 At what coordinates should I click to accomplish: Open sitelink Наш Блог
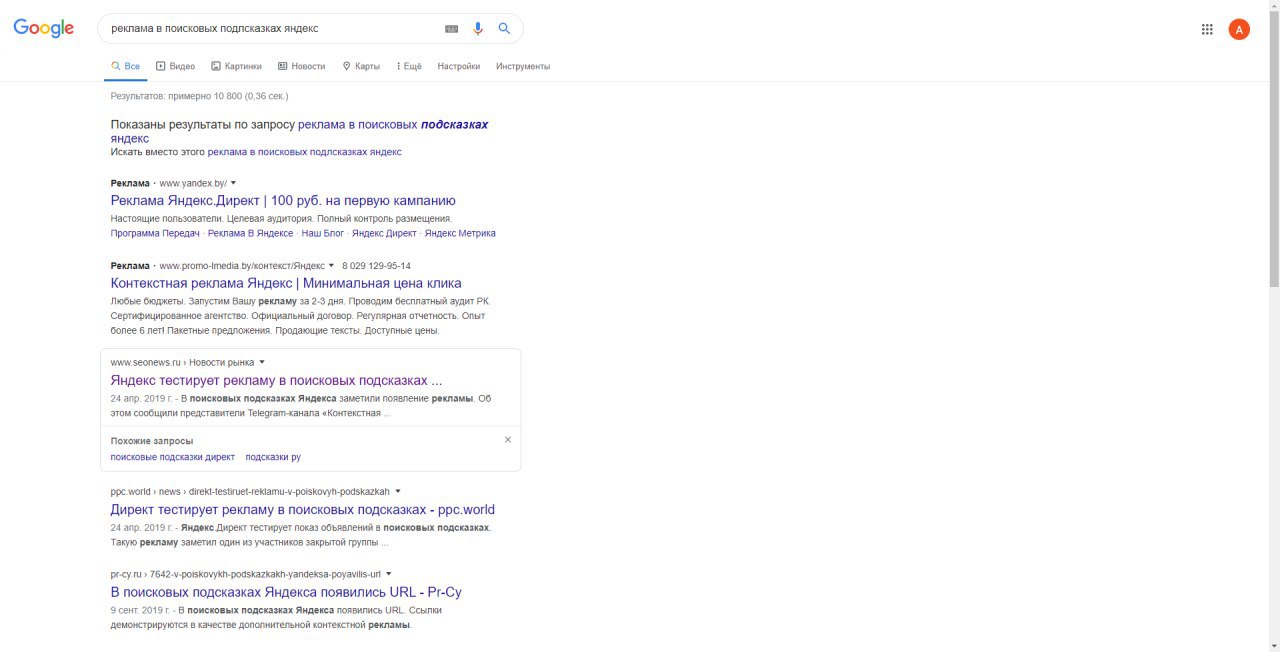[323, 233]
